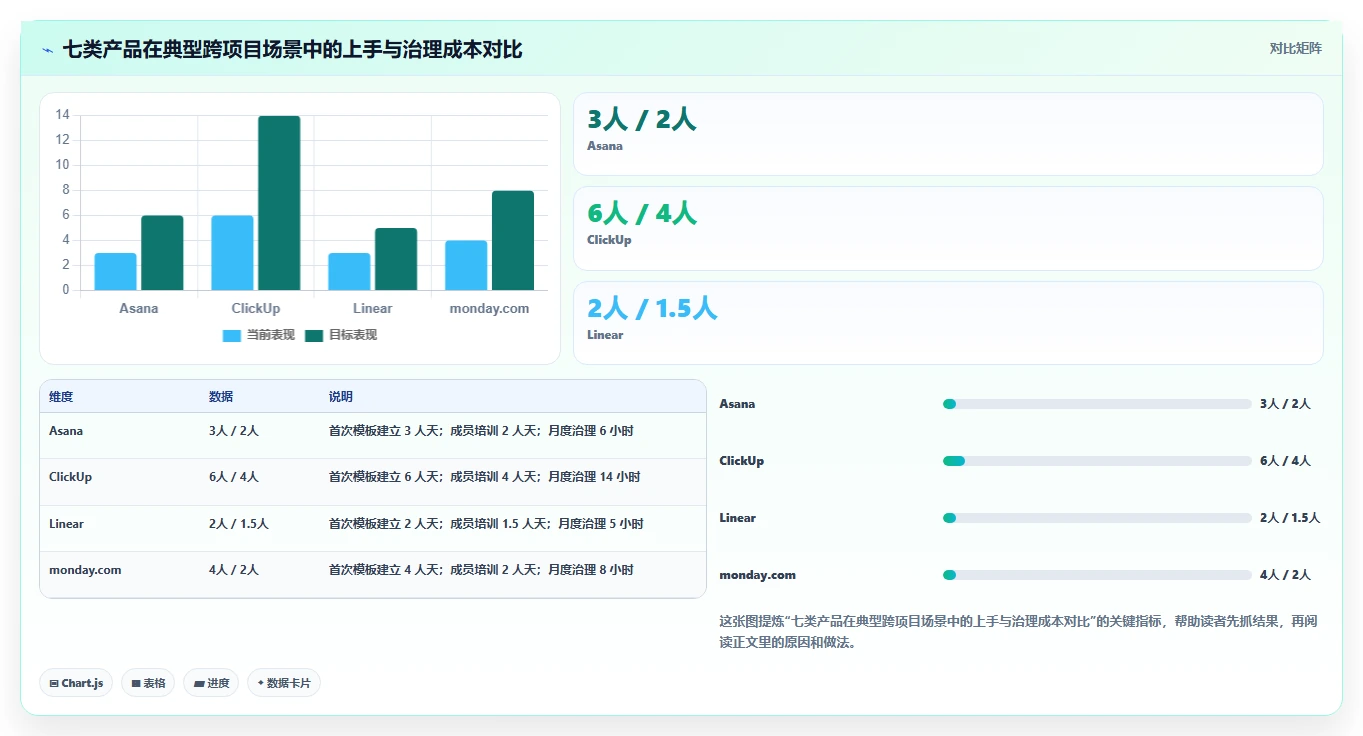Click the Linear progress bar
Viewport: 1363px width, 736px height.
1097,518
